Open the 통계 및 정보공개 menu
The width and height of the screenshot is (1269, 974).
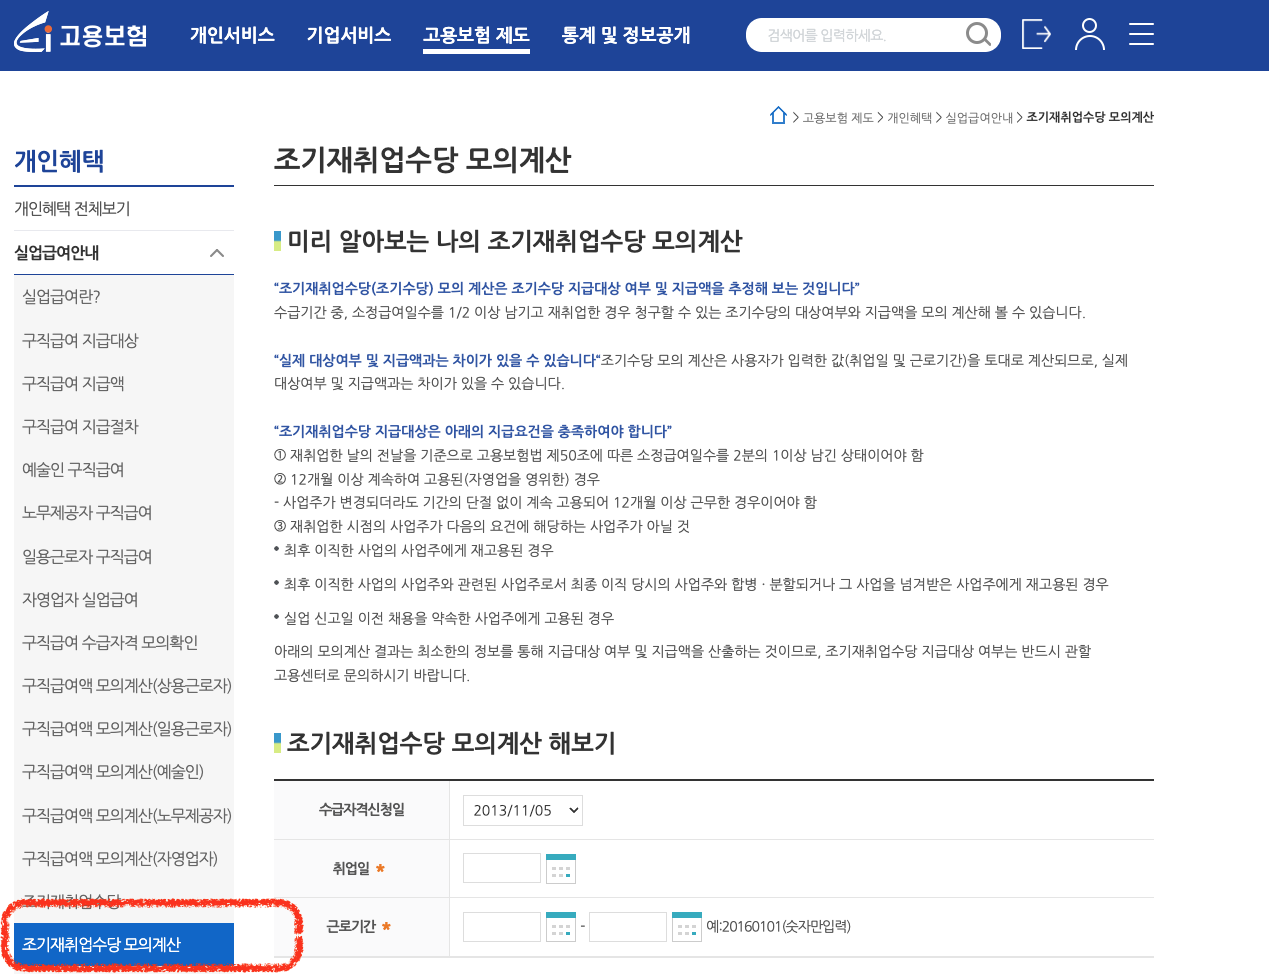click(625, 34)
